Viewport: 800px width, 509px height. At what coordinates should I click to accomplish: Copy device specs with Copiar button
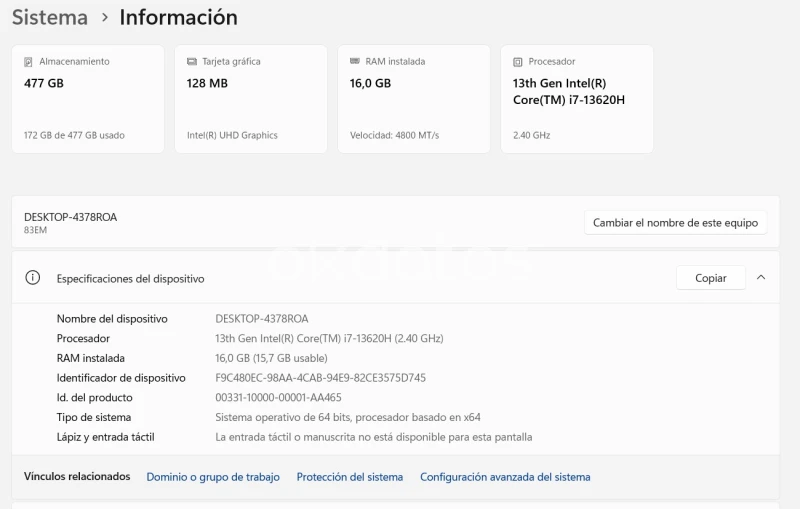[x=710, y=278]
